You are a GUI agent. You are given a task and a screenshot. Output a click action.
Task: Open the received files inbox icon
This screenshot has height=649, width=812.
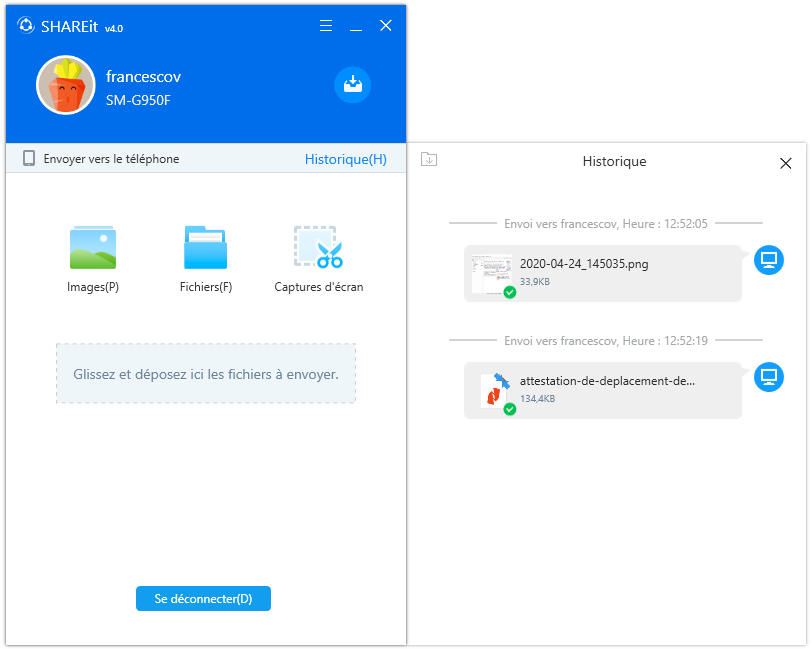pos(353,85)
